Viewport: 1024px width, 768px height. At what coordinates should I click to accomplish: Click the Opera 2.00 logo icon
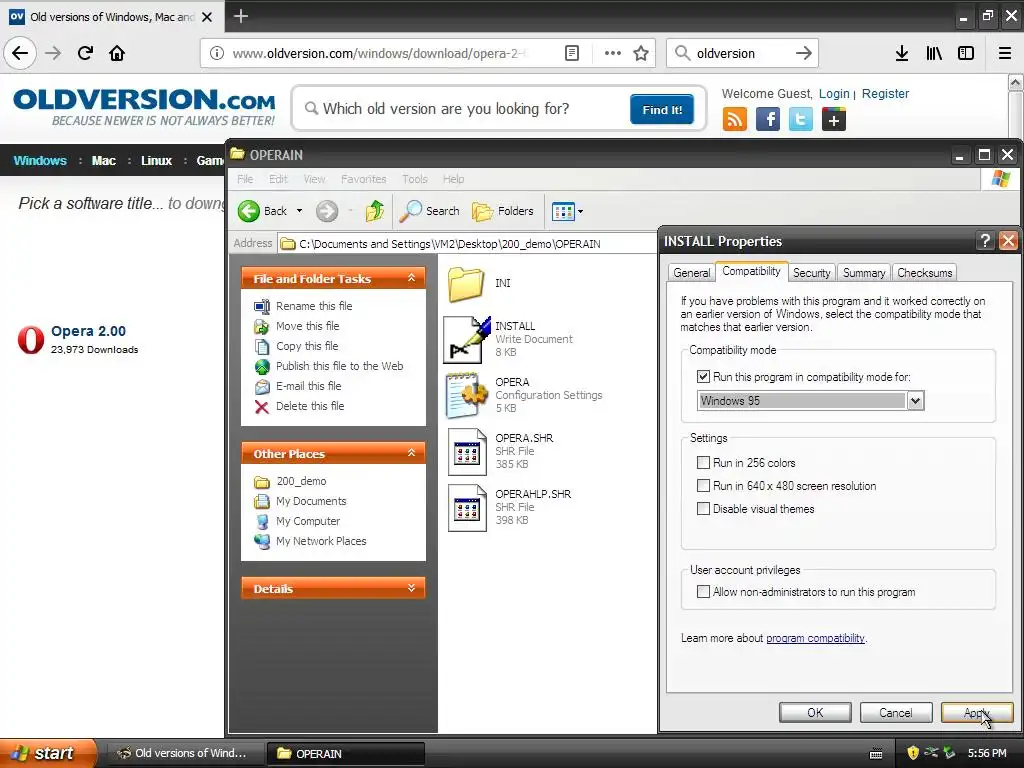click(31, 340)
